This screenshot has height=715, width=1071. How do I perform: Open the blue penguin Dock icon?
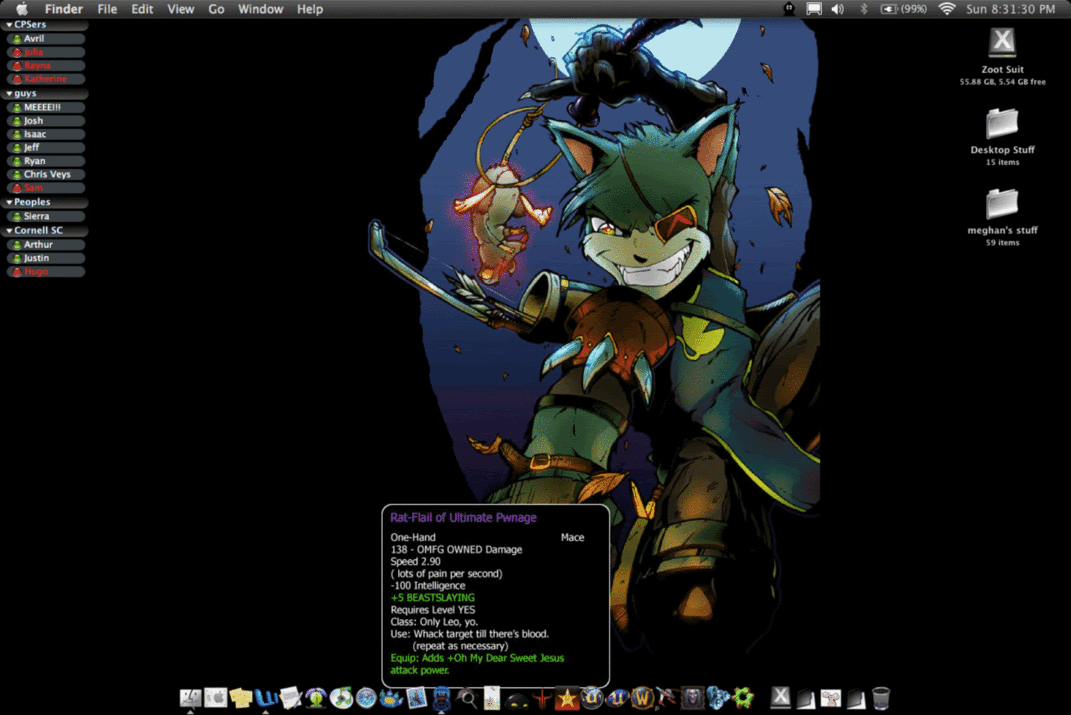[441, 698]
